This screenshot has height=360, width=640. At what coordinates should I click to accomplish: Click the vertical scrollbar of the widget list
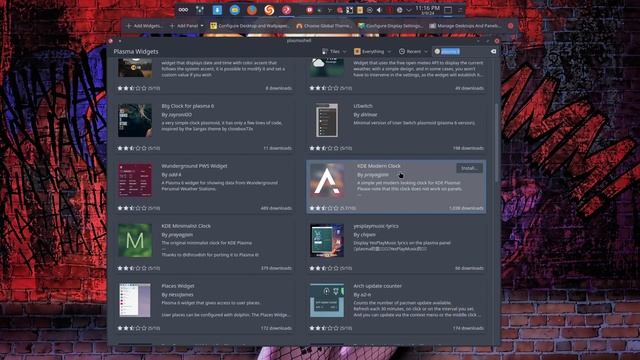pos(497,143)
